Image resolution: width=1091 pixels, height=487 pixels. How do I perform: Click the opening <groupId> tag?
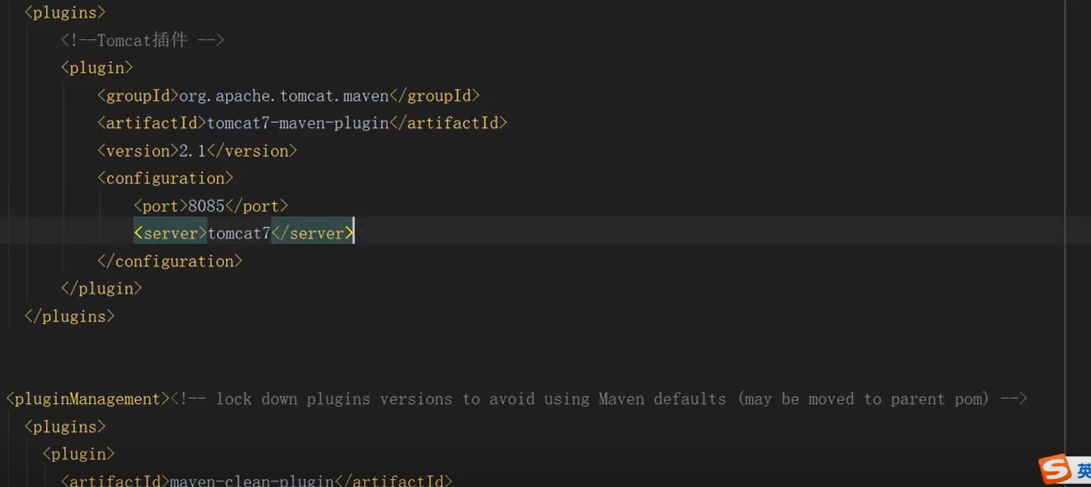tap(138, 95)
